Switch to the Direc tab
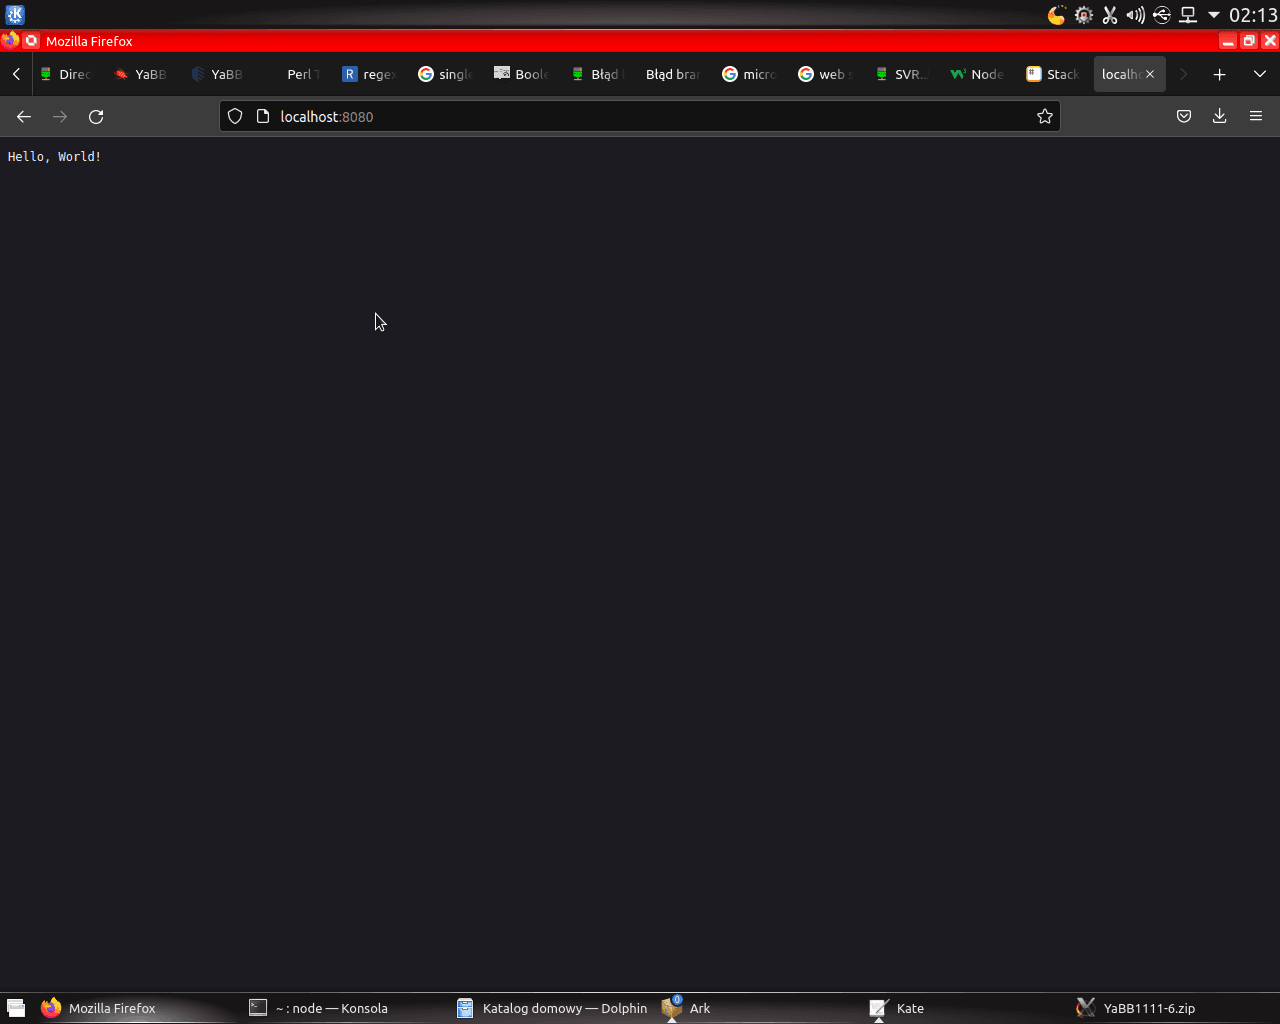Image resolution: width=1280 pixels, height=1024 pixels. coord(68,74)
